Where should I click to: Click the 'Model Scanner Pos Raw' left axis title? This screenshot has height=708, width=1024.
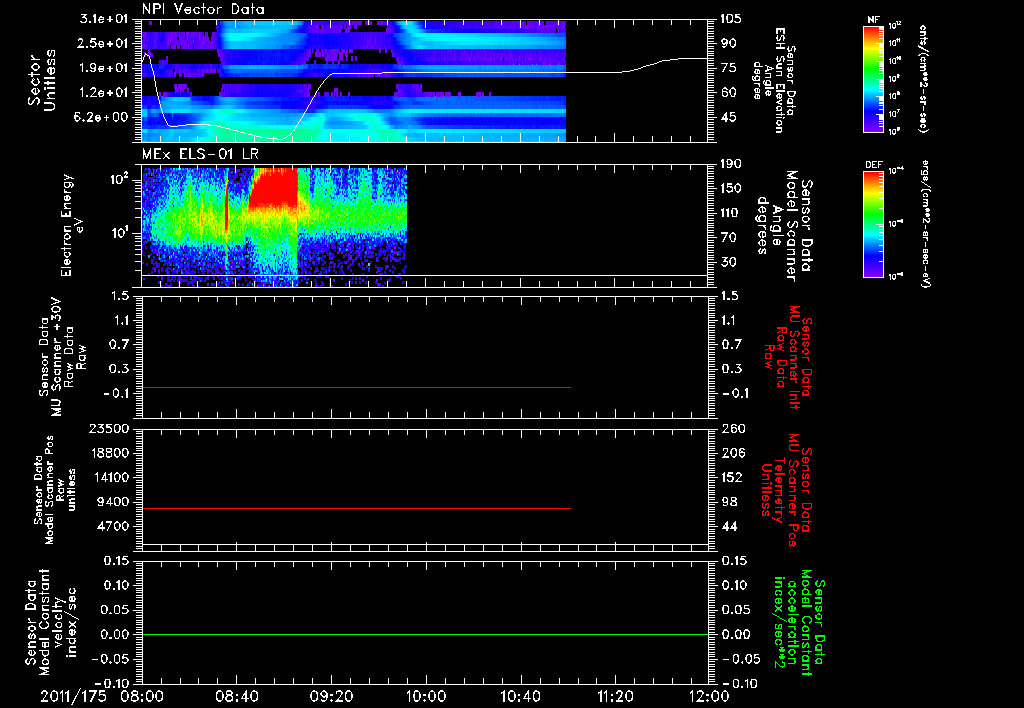pyautogui.click(x=56, y=490)
